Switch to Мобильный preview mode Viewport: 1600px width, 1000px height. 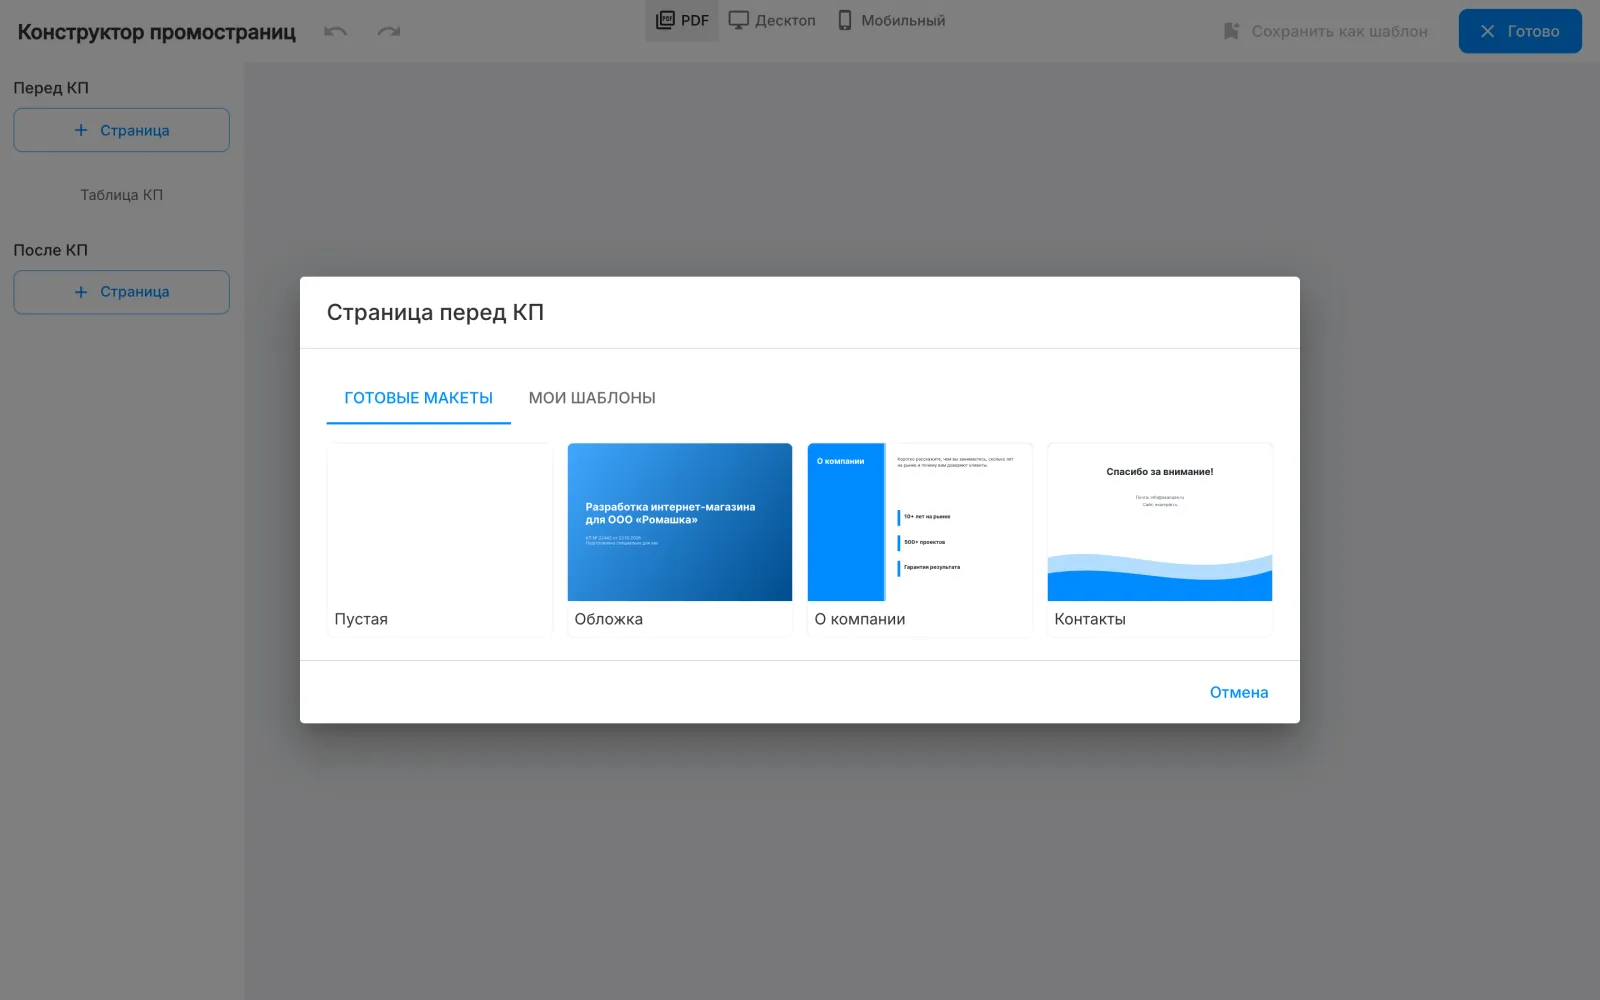[891, 20]
